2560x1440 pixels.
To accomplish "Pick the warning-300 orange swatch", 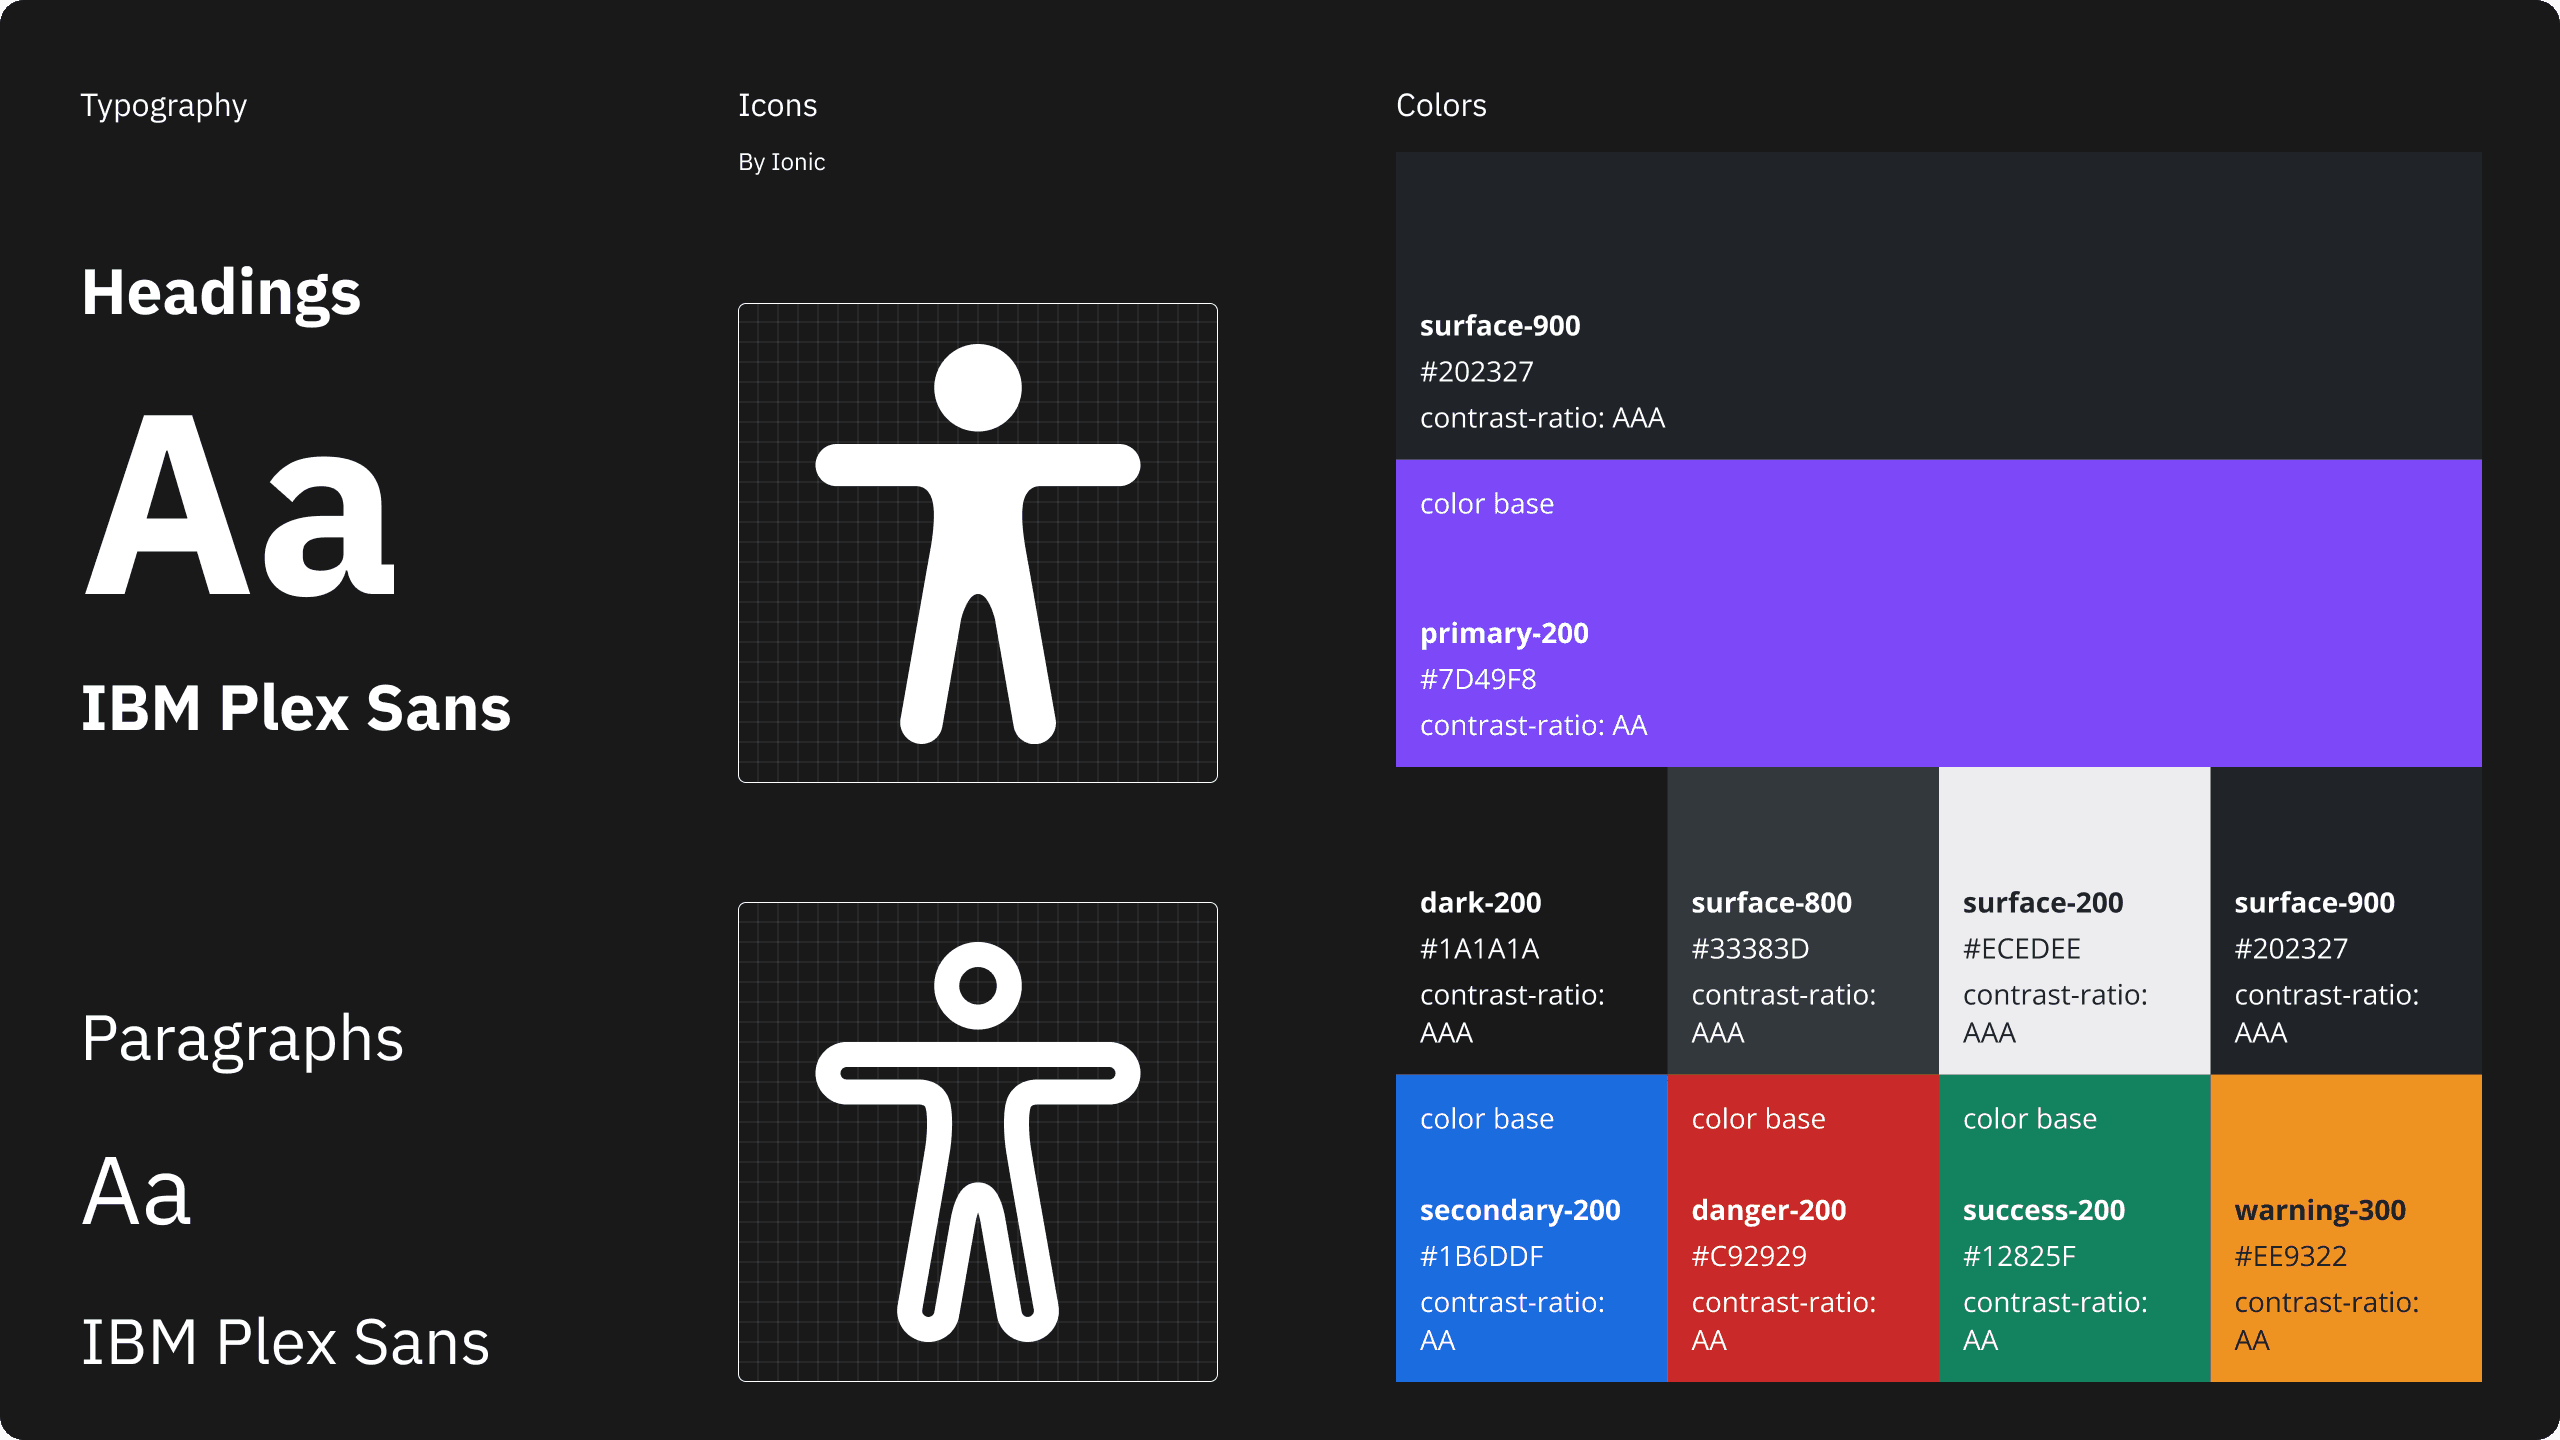I will (x=2346, y=1228).
